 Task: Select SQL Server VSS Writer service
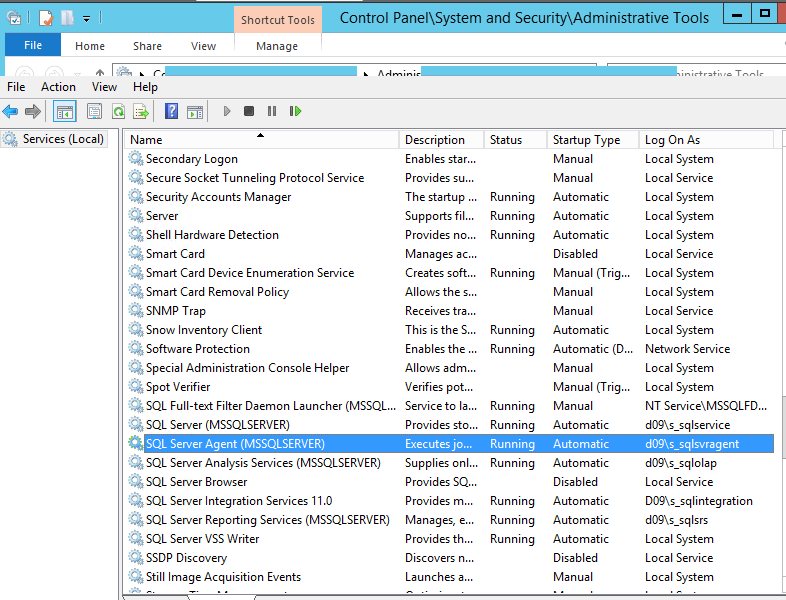449,539
